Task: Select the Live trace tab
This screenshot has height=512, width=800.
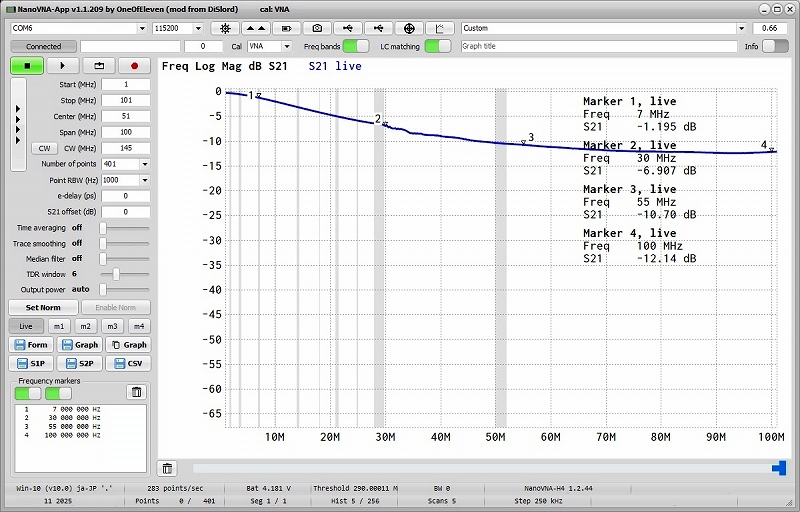Action: [26, 326]
